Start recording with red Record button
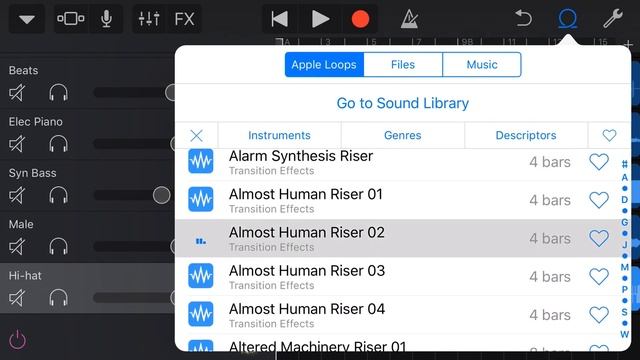Screen dimensions: 640x360 360,19
